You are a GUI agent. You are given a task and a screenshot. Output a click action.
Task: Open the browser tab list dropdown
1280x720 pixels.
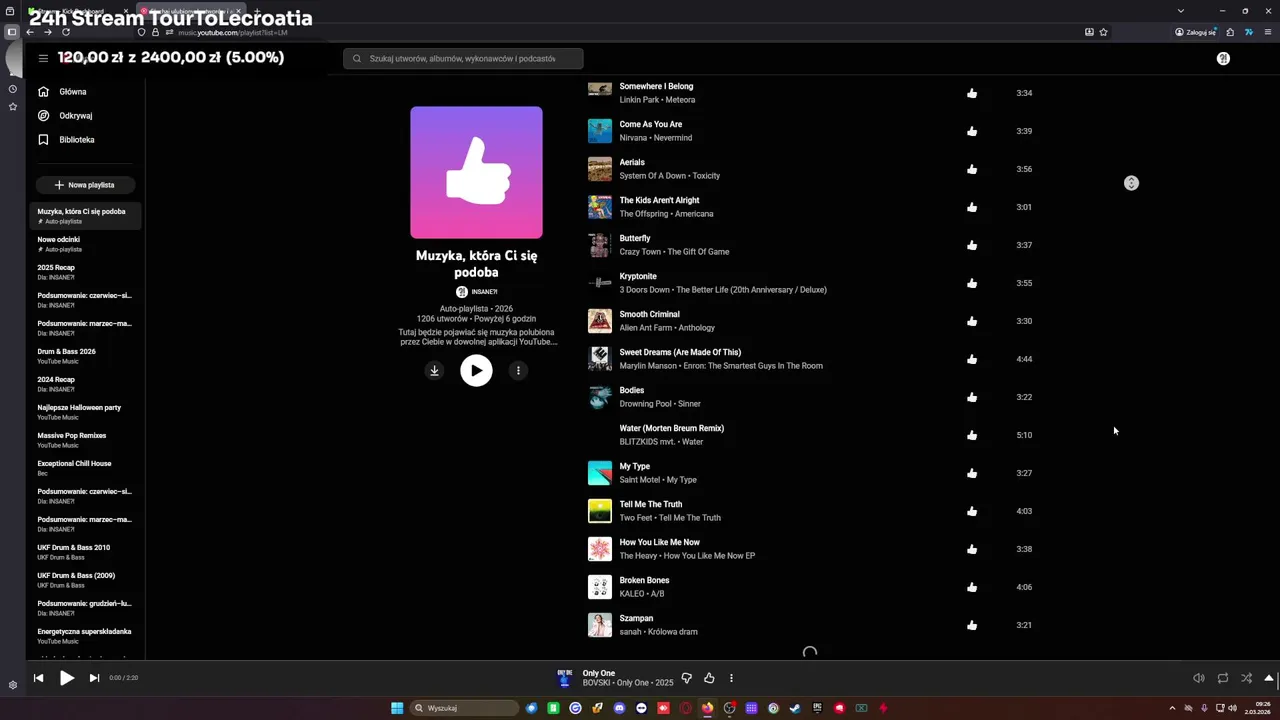click(x=1182, y=11)
